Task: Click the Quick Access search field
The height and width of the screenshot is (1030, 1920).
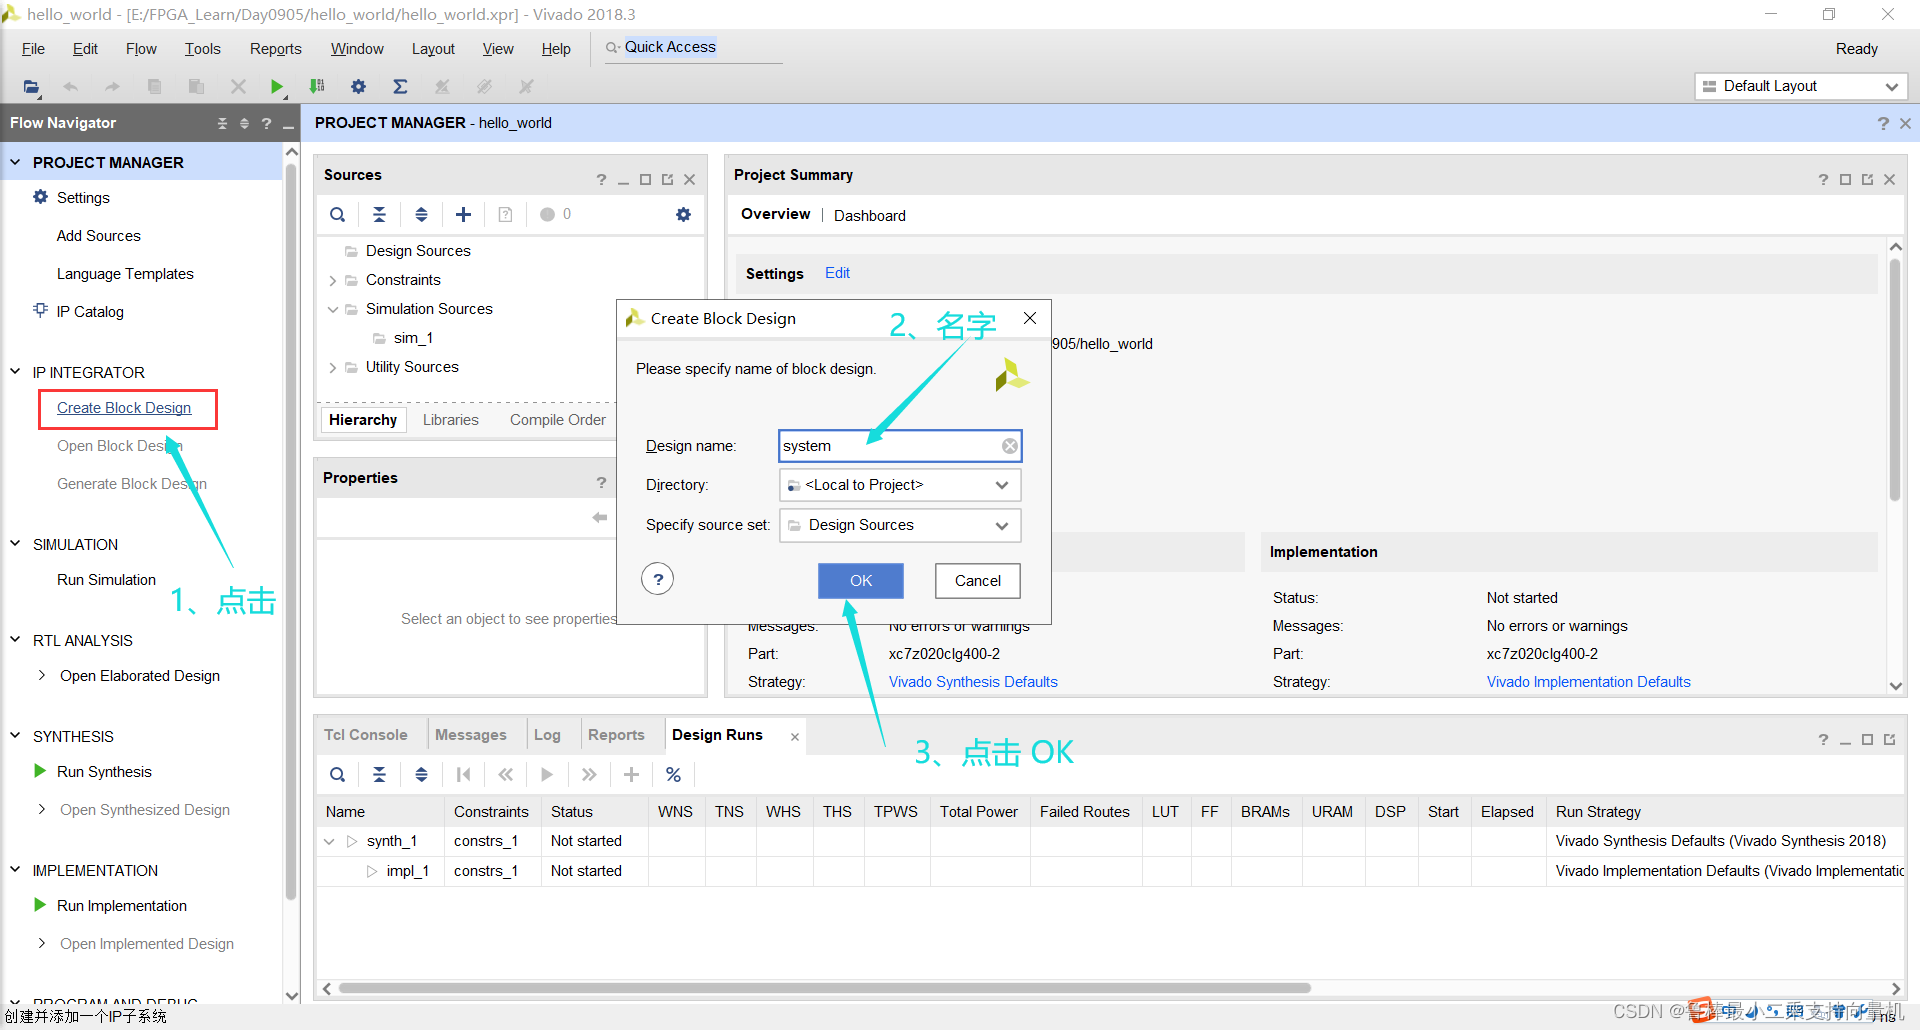Action: tap(693, 47)
